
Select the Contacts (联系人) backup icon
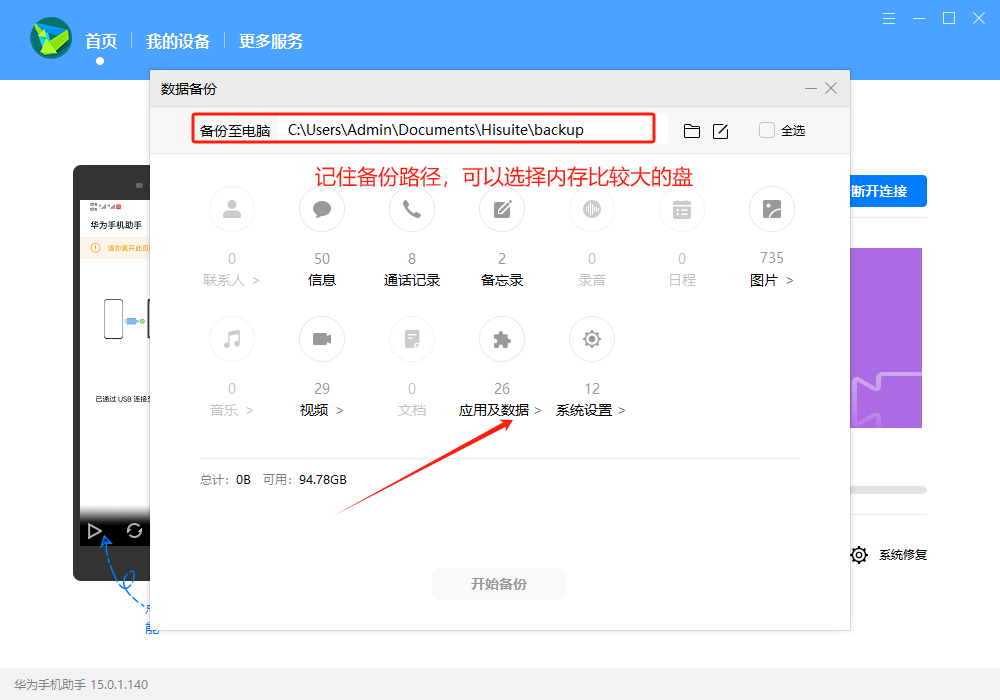[x=232, y=209]
